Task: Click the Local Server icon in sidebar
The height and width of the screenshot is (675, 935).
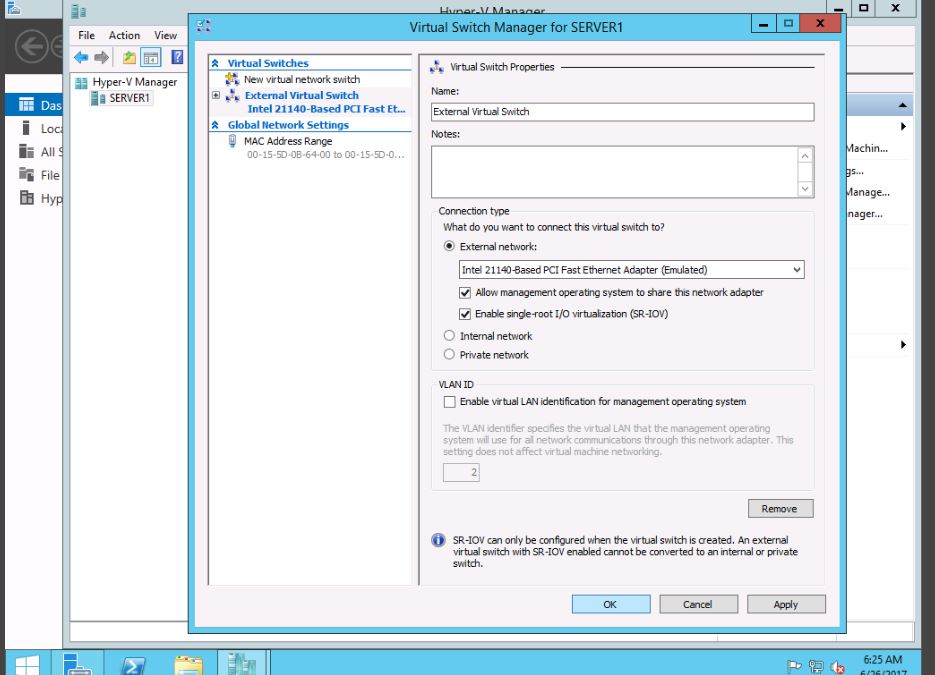Action: coord(26,128)
